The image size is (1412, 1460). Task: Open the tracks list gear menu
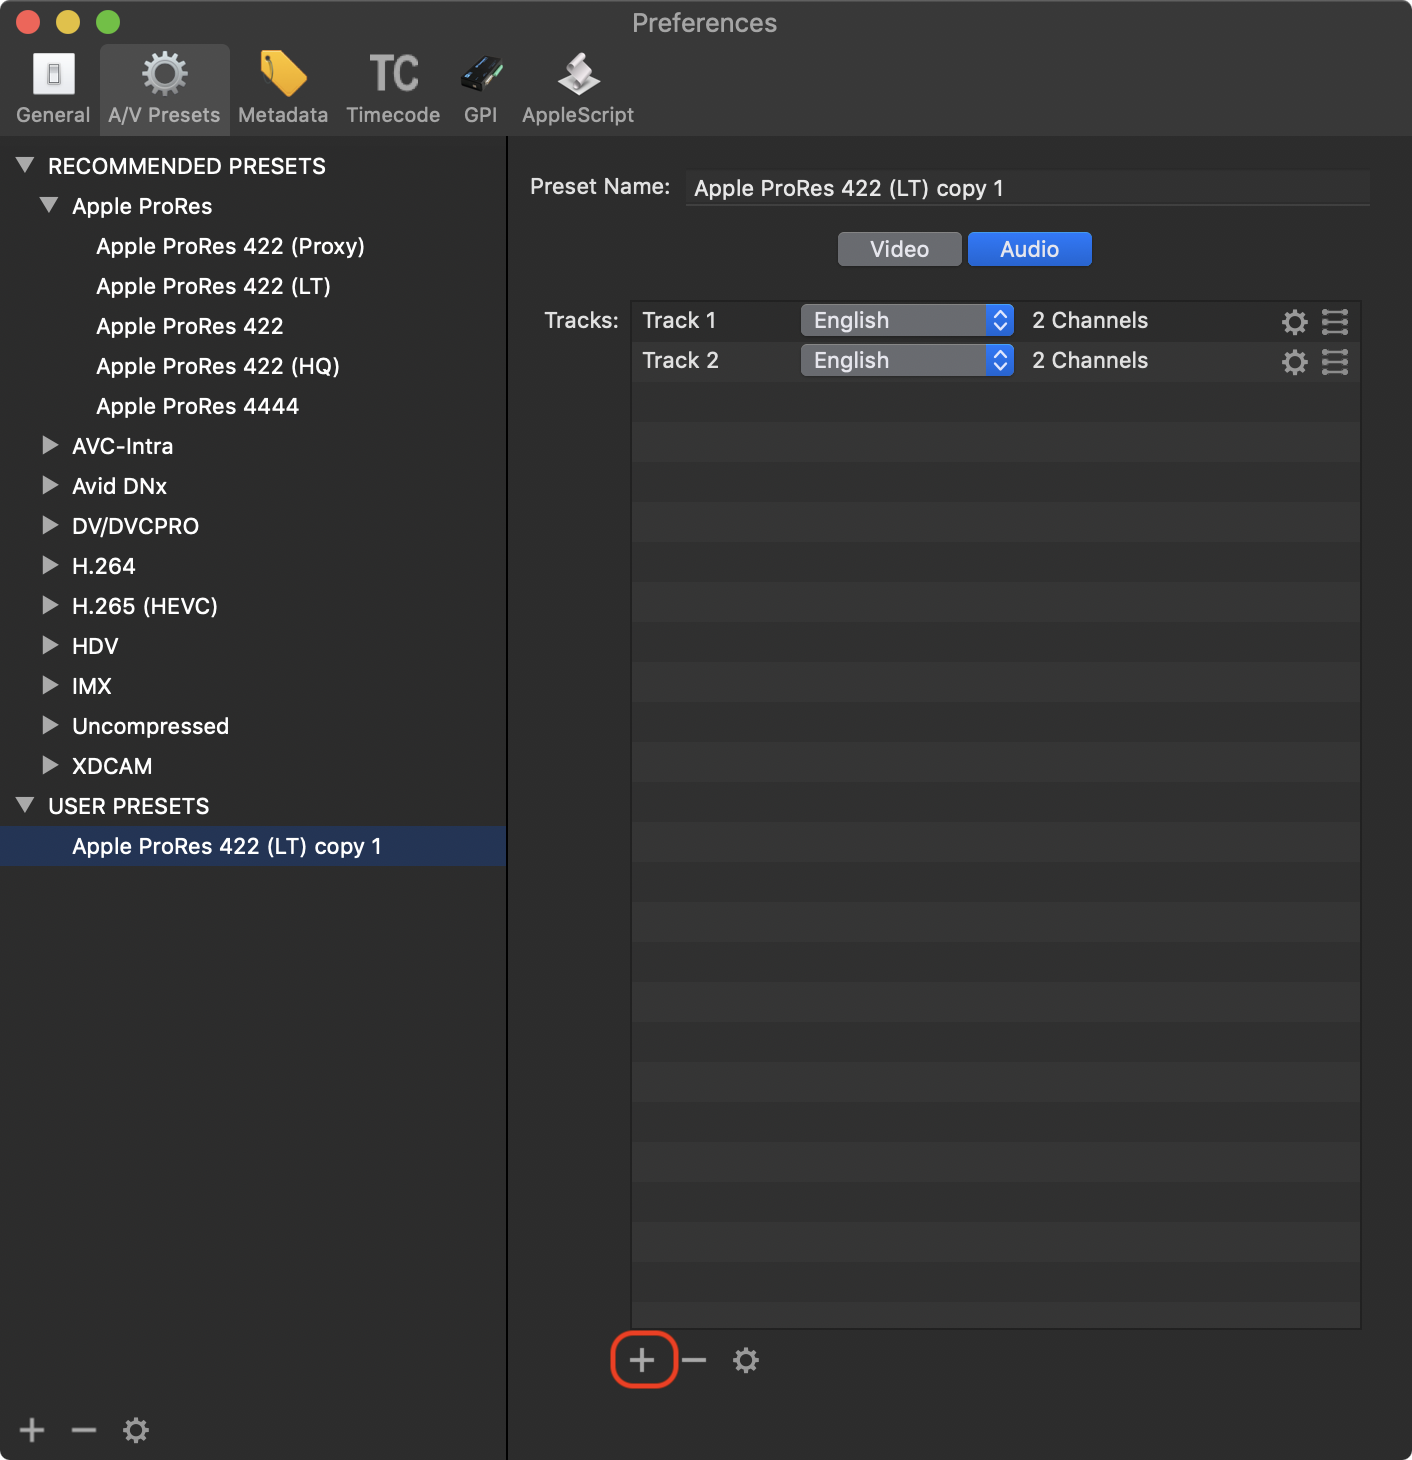point(746,1360)
